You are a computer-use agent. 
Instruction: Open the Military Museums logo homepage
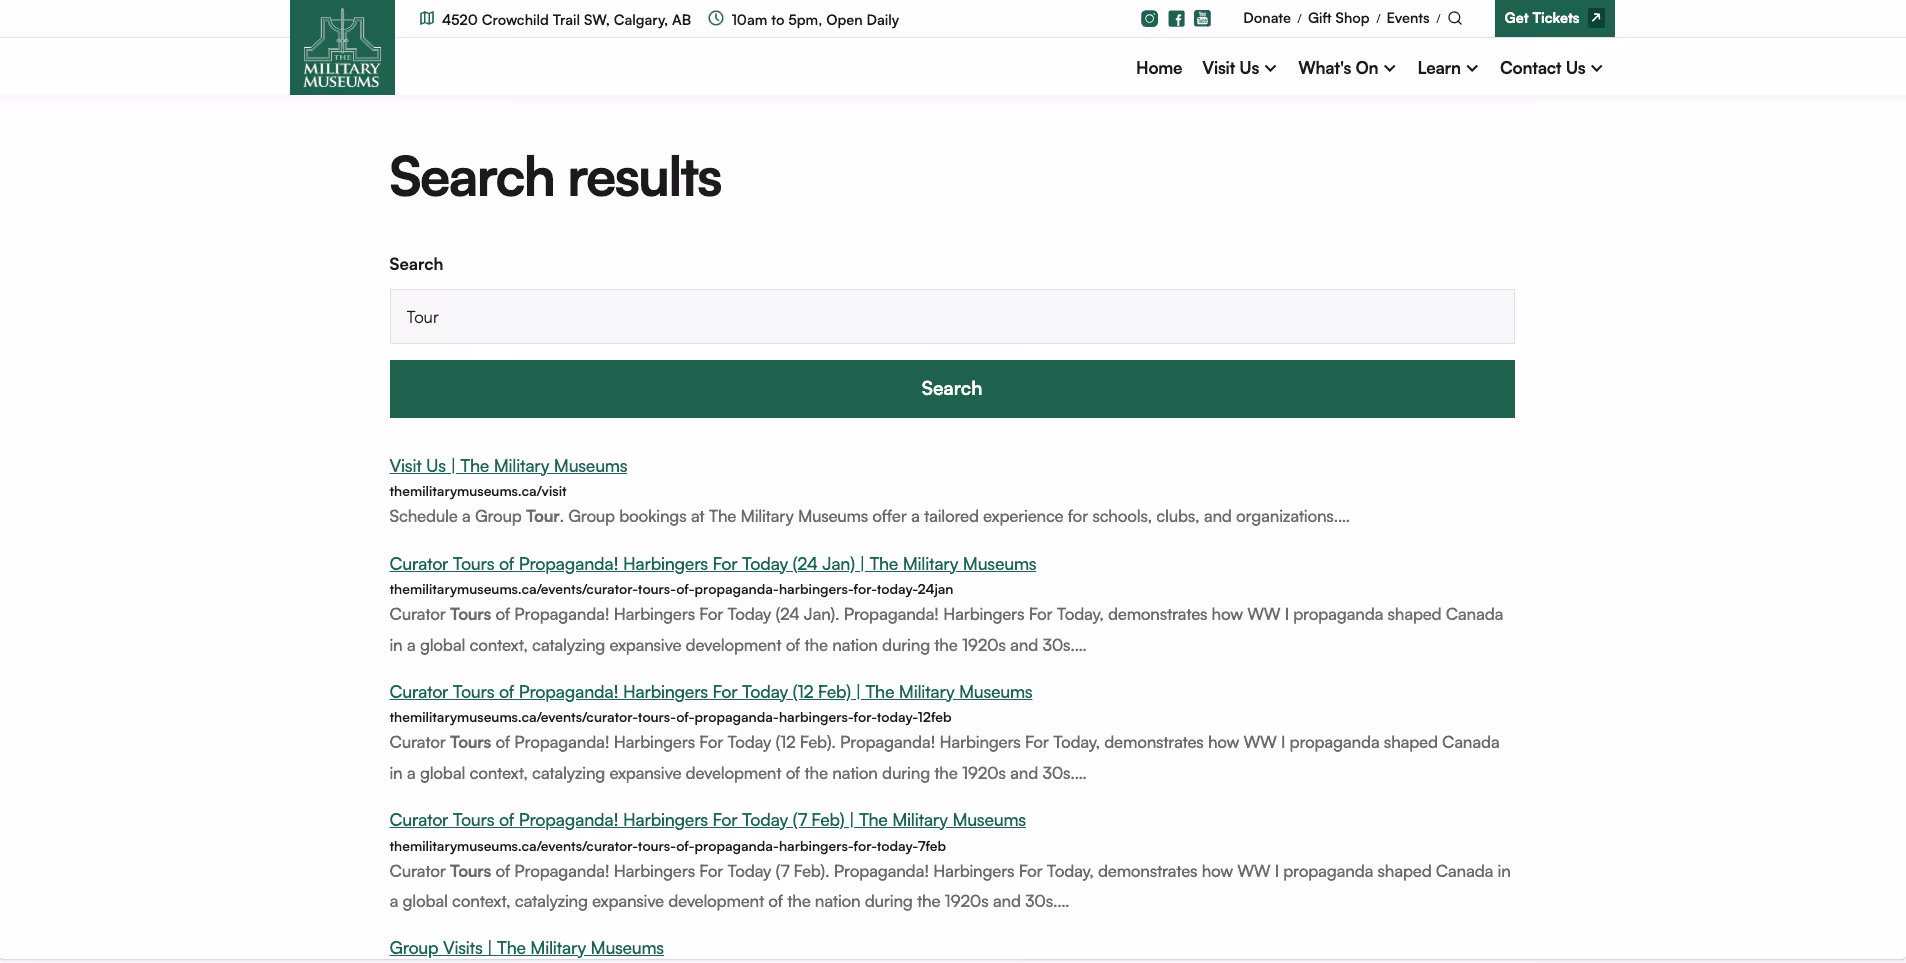(342, 47)
